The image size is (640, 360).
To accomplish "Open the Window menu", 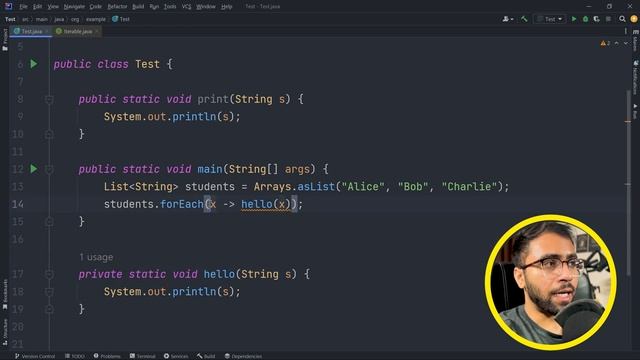I will coord(206,7).
